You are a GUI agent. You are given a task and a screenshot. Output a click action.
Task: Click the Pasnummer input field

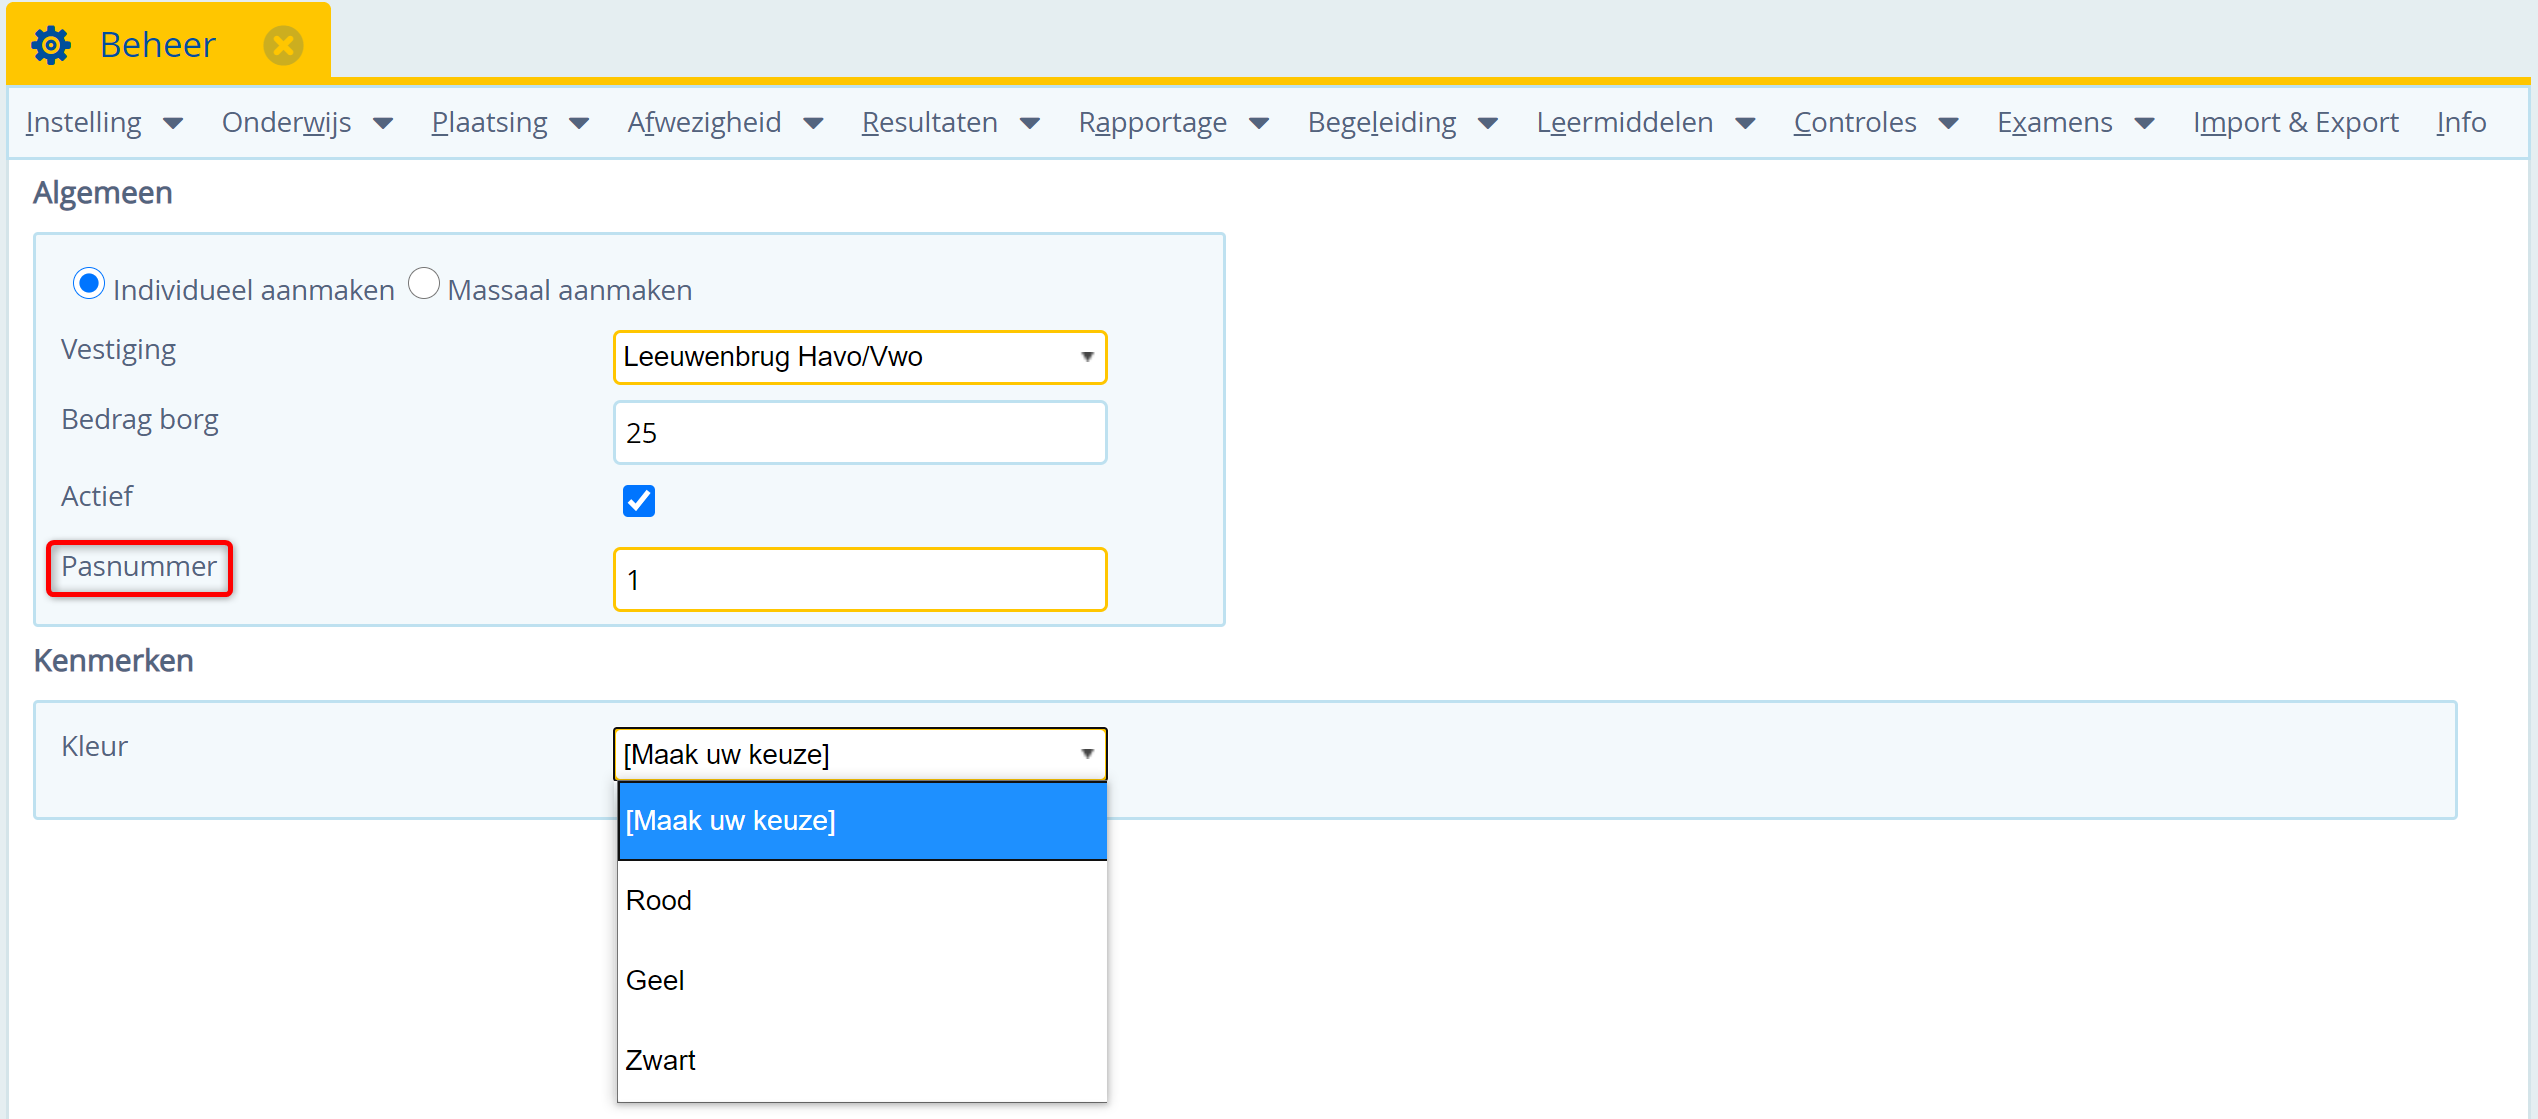click(x=860, y=579)
